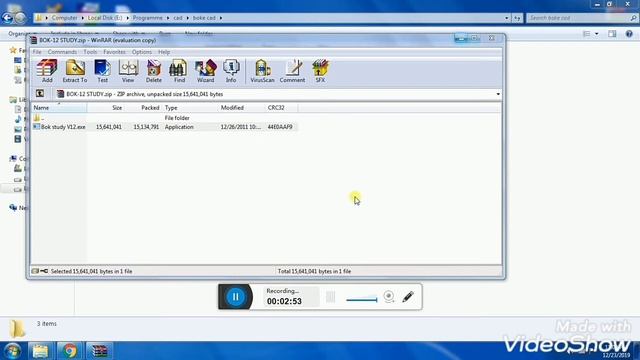Open the Tools menu
The height and width of the screenshot is (360, 640).
pos(90,52)
